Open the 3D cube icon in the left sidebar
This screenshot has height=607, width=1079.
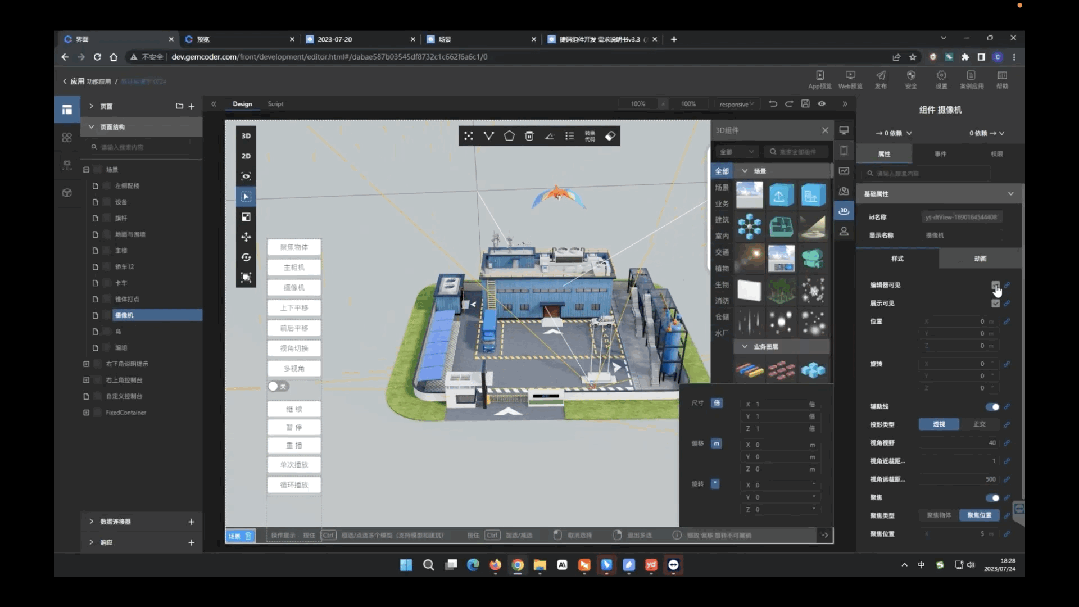point(67,193)
